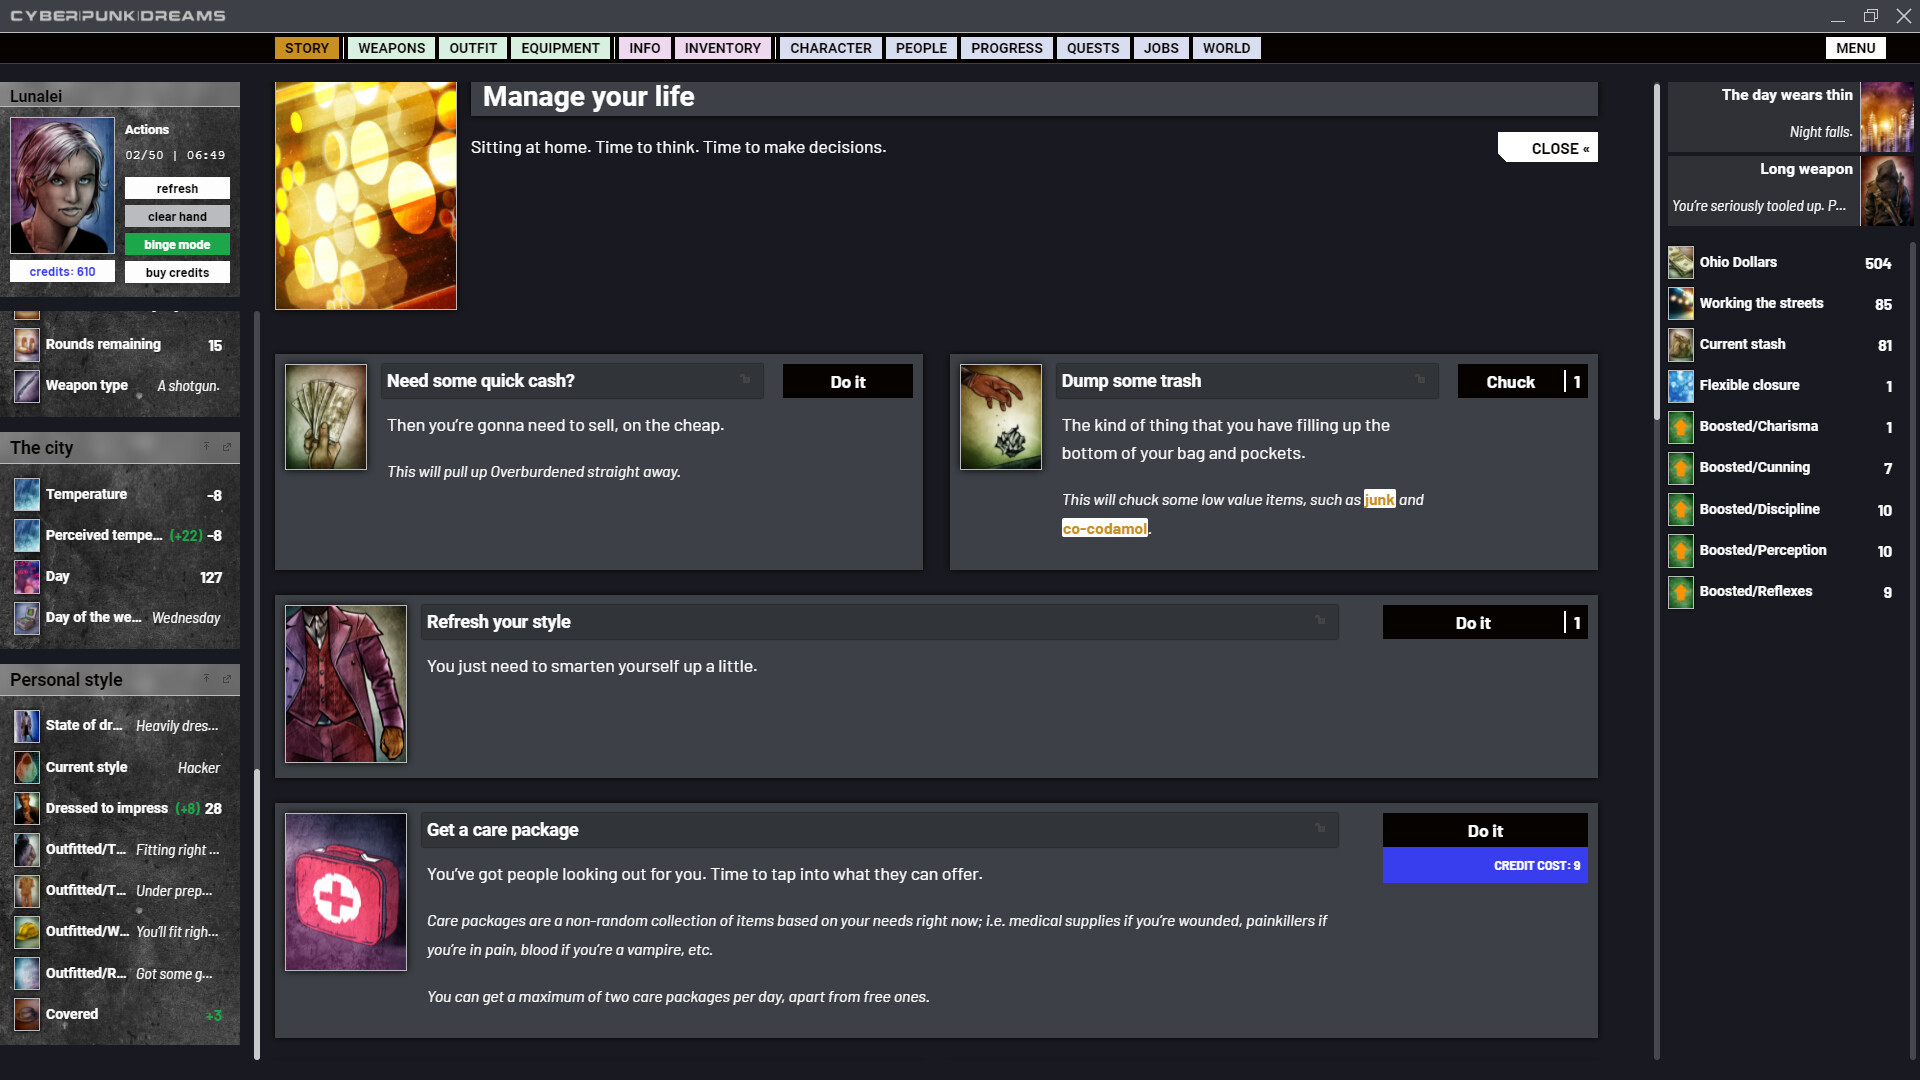Image resolution: width=1920 pixels, height=1080 pixels.
Task: Click the Boosted/Charisma boost arrow icon
Action: click(1680, 427)
